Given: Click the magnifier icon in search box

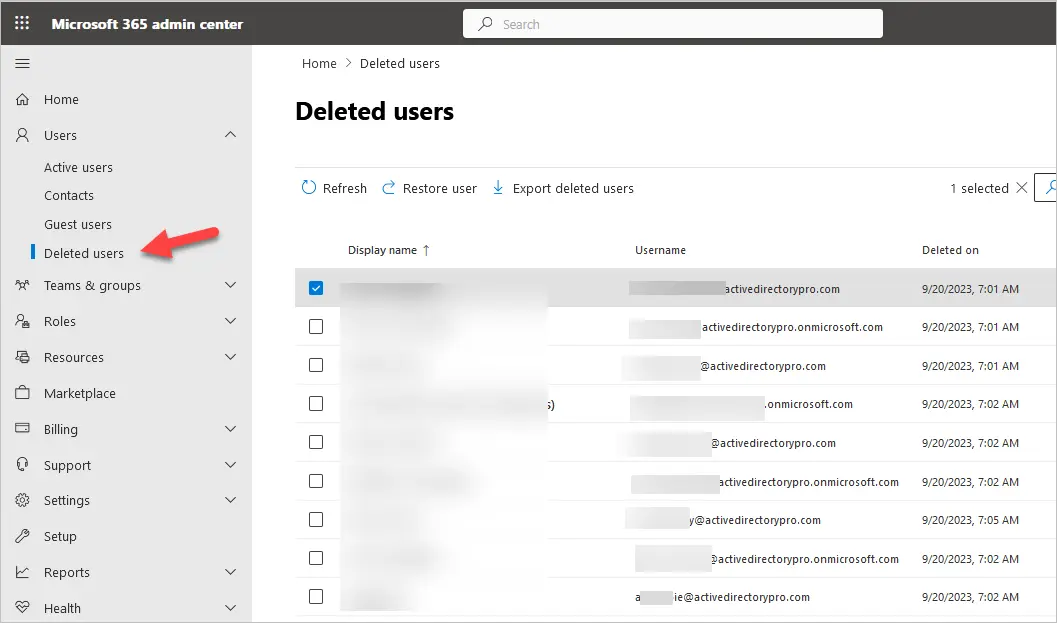Looking at the screenshot, I should tap(485, 24).
